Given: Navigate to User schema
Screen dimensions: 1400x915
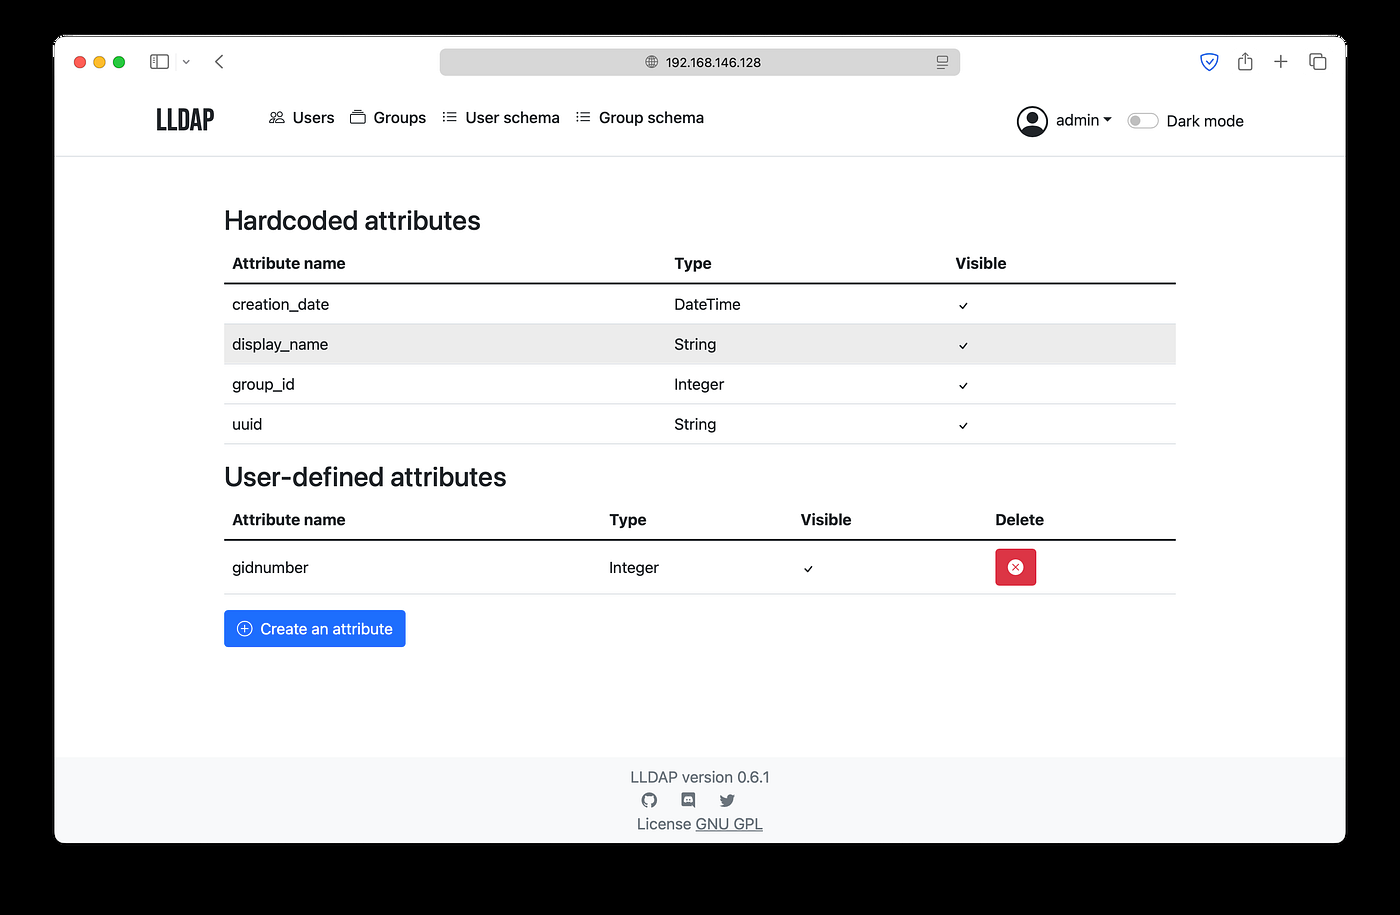Looking at the screenshot, I should pyautogui.click(x=501, y=118).
